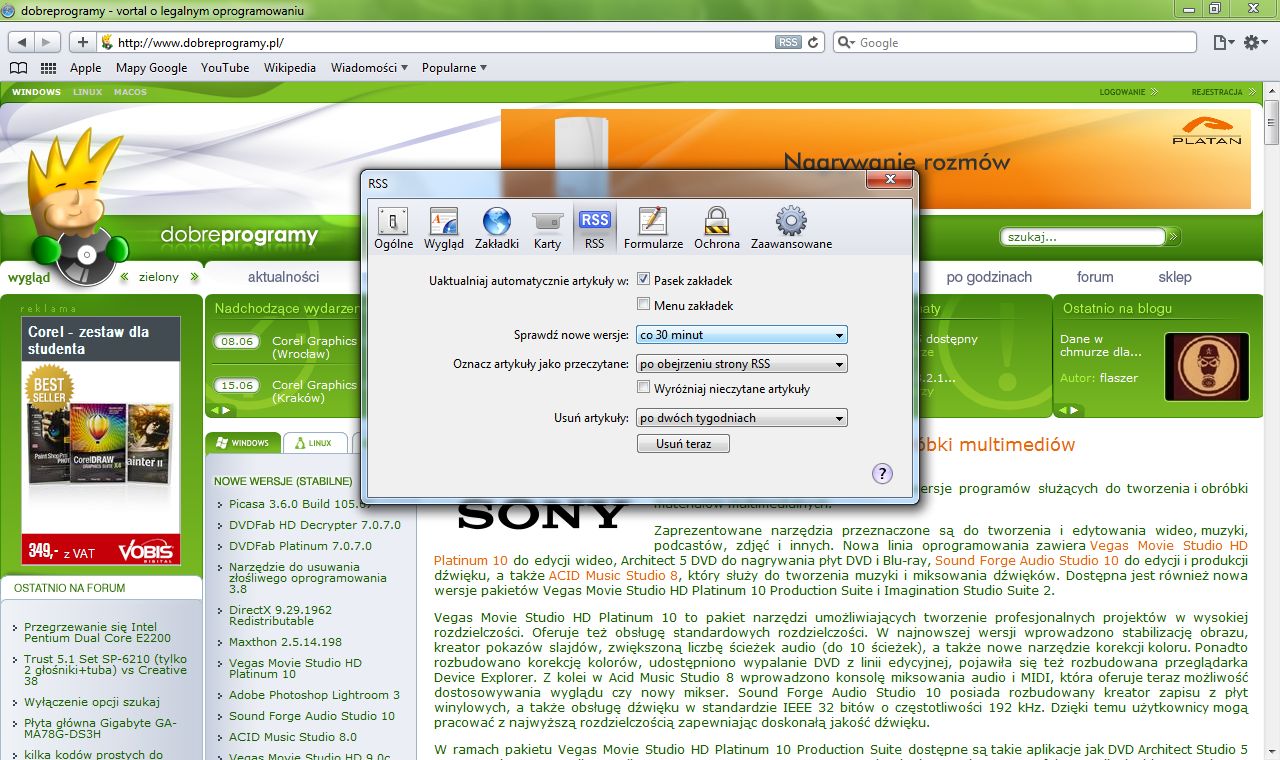Add bookmark with the plus button
The height and width of the screenshot is (760, 1280).
coord(82,42)
